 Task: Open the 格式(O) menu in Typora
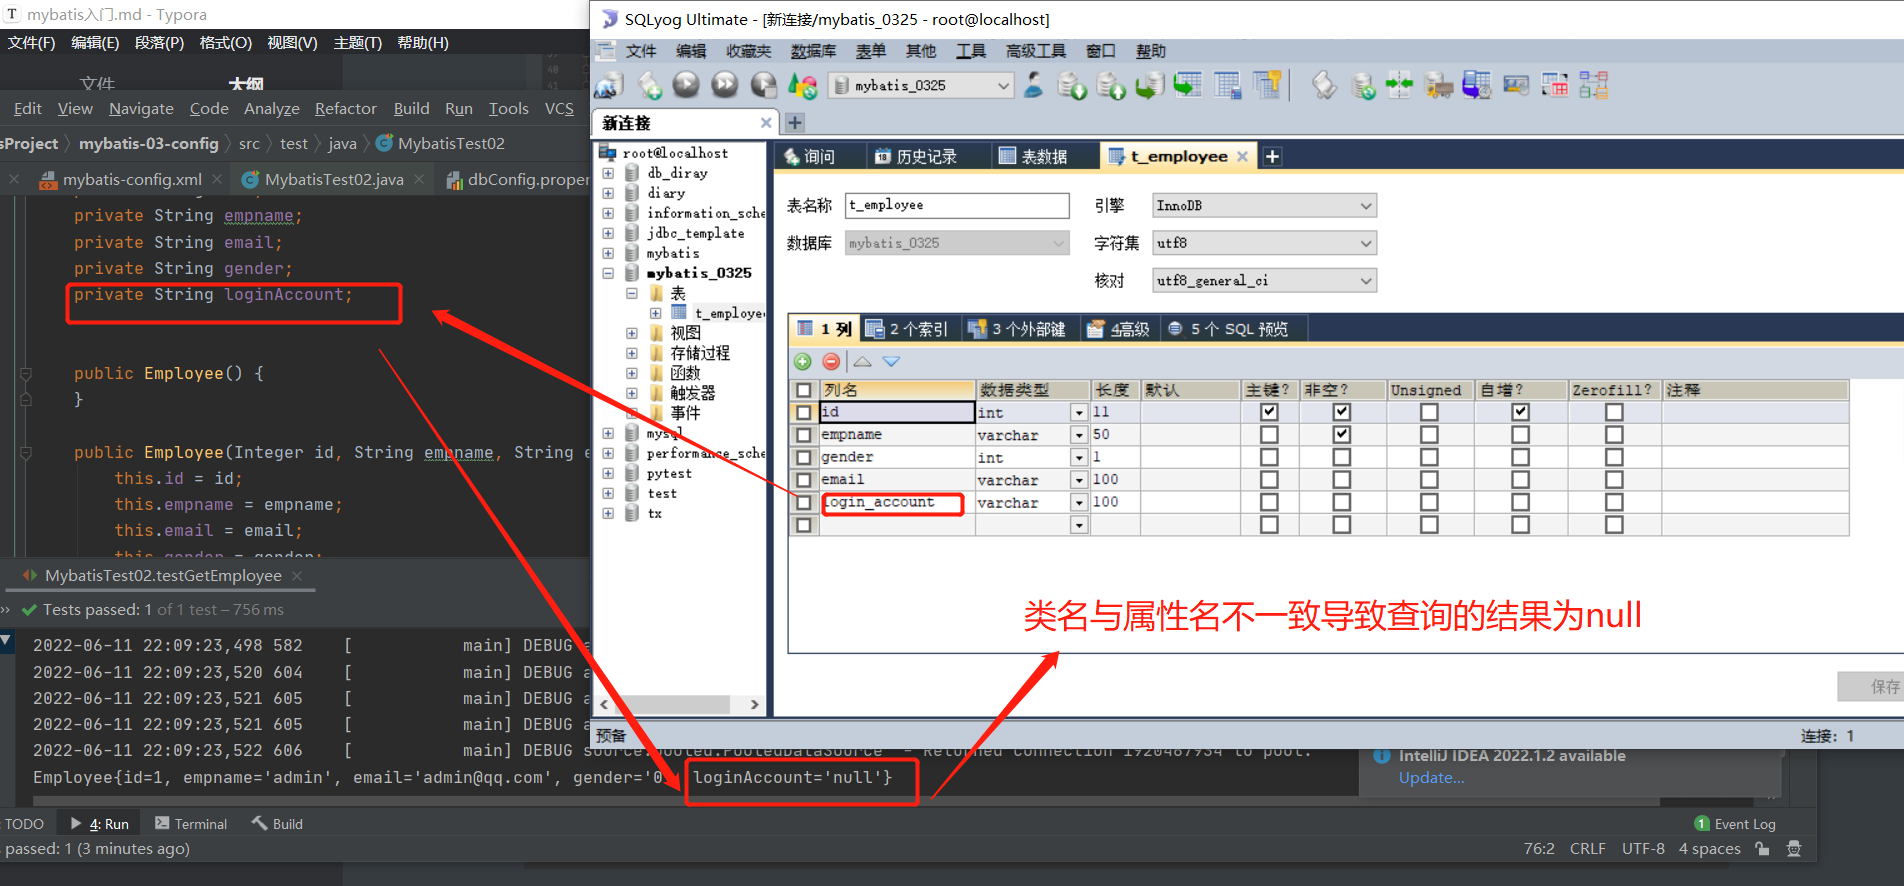pos(225,43)
